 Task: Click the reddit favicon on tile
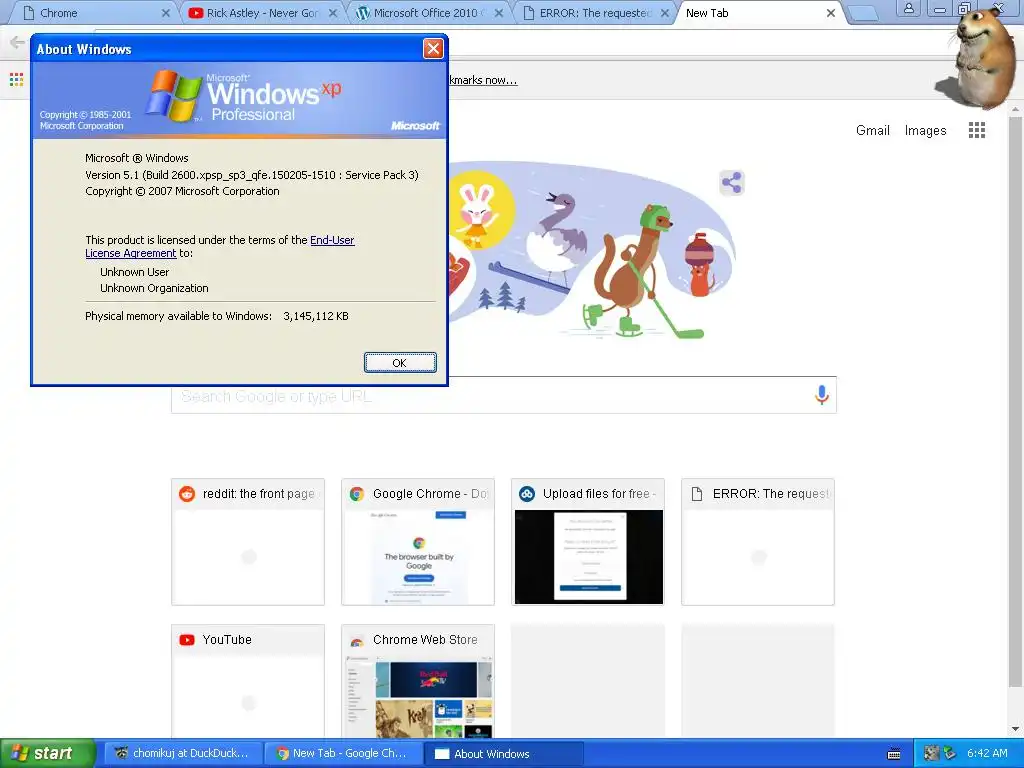[187, 494]
